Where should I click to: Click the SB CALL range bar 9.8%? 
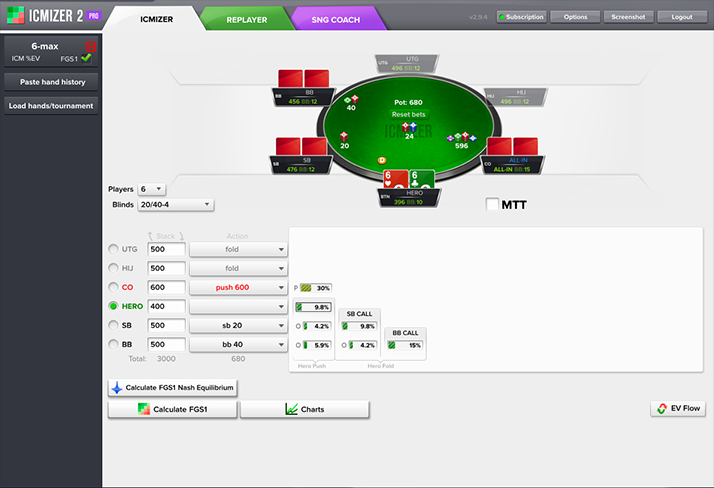point(359,326)
